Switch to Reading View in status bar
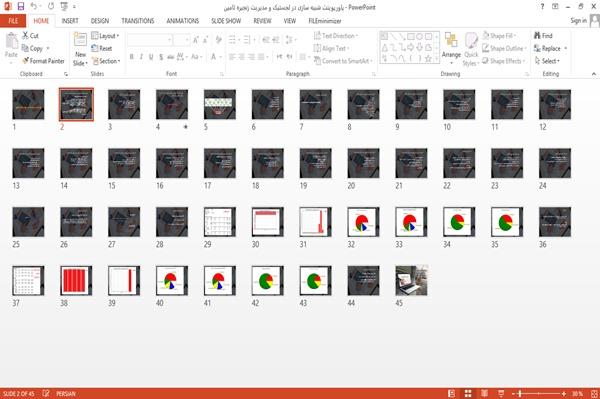The width and height of the screenshot is (600, 399). 484,394
